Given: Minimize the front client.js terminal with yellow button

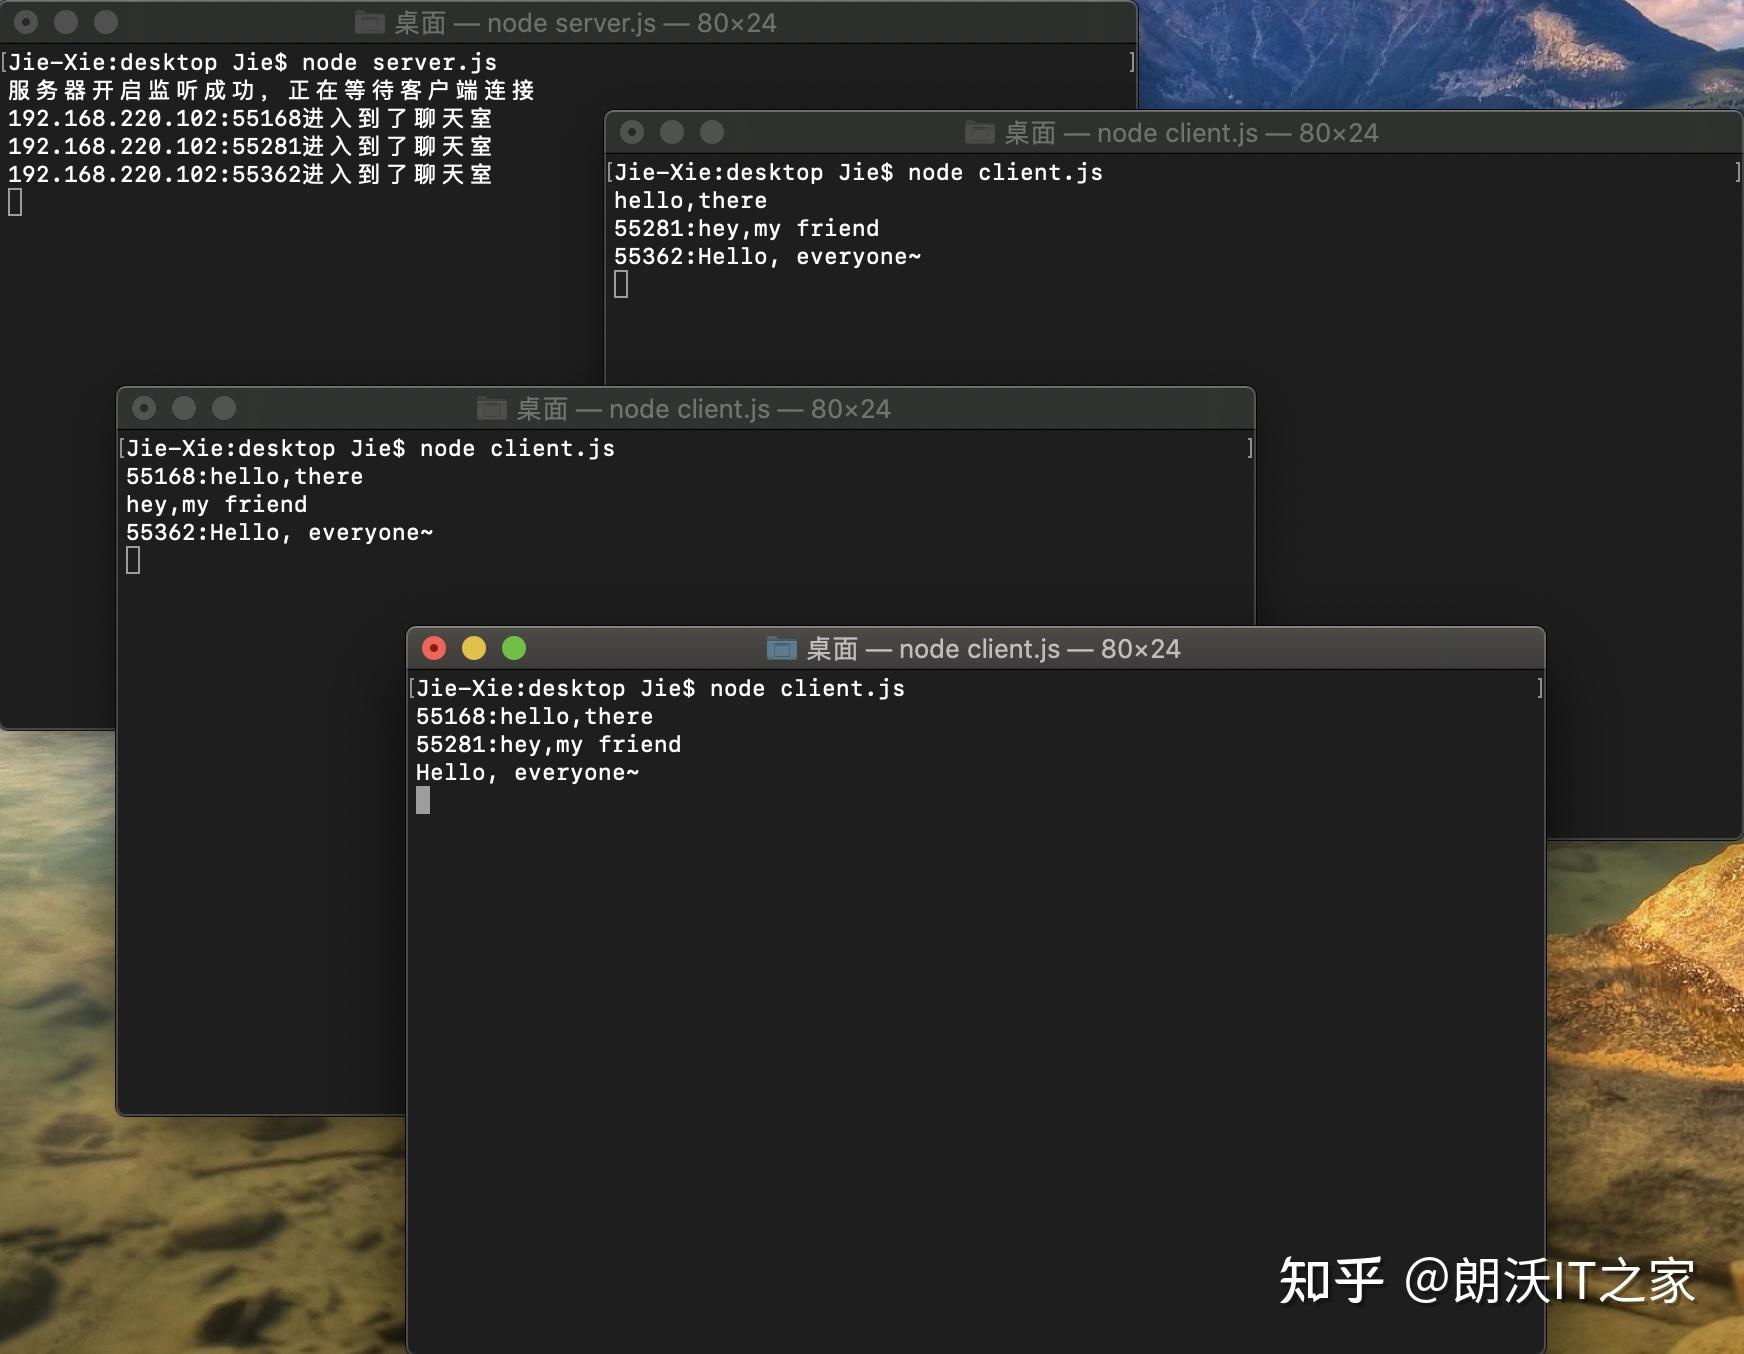Looking at the screenshot, I should pos(474,648).
